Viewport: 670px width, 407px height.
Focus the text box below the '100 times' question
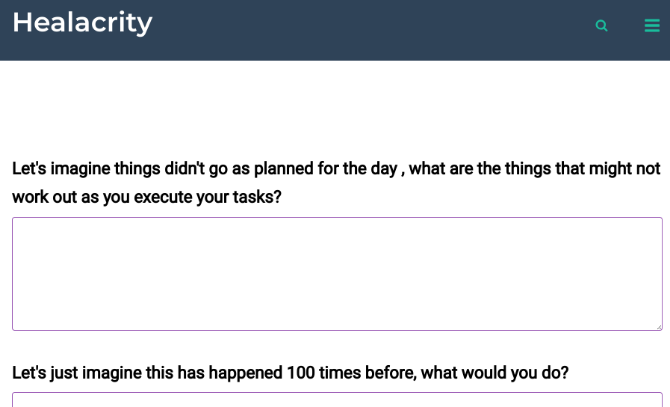(x=337, y=399)
